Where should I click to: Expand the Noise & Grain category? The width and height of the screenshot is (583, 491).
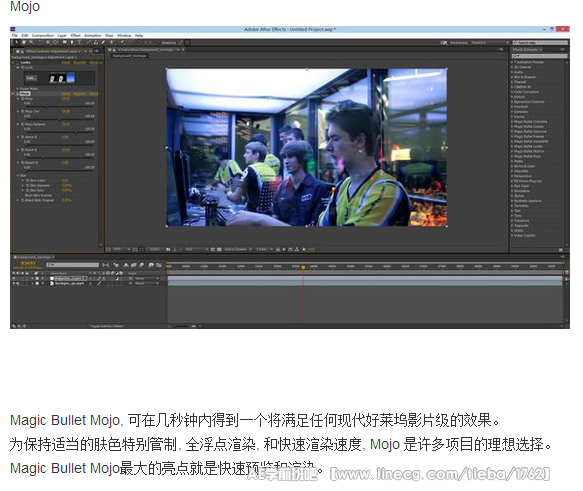click(x=512, y=166)
